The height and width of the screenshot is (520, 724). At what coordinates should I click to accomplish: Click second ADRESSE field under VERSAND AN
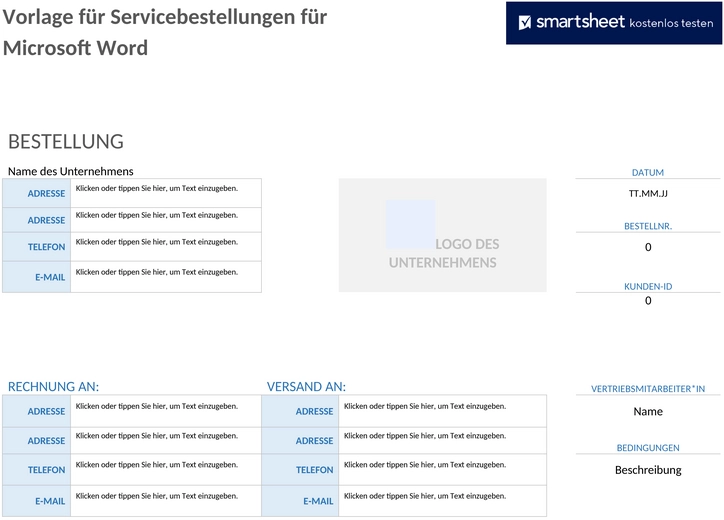(x=442, y=441)
